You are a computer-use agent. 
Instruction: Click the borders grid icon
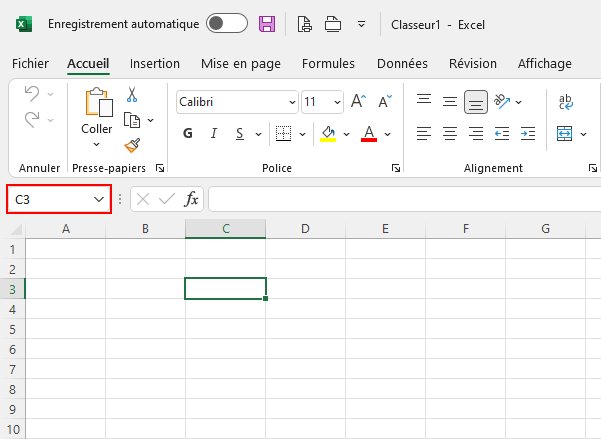tap(283, 133)
